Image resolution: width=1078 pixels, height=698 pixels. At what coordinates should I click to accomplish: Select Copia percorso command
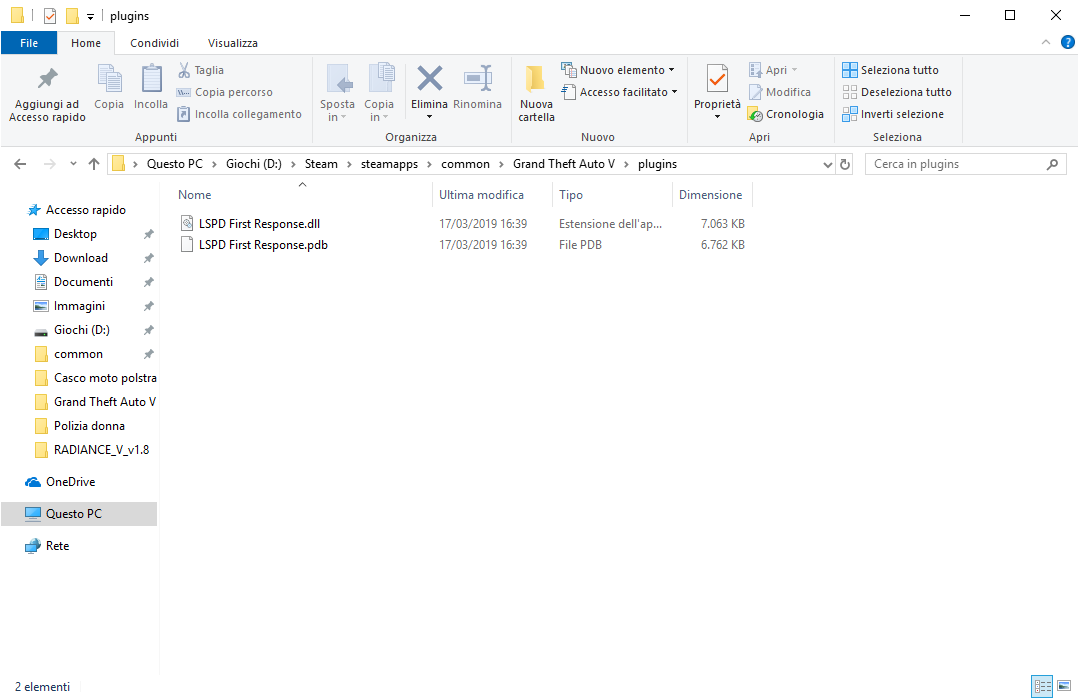click(x=225, y=92)
